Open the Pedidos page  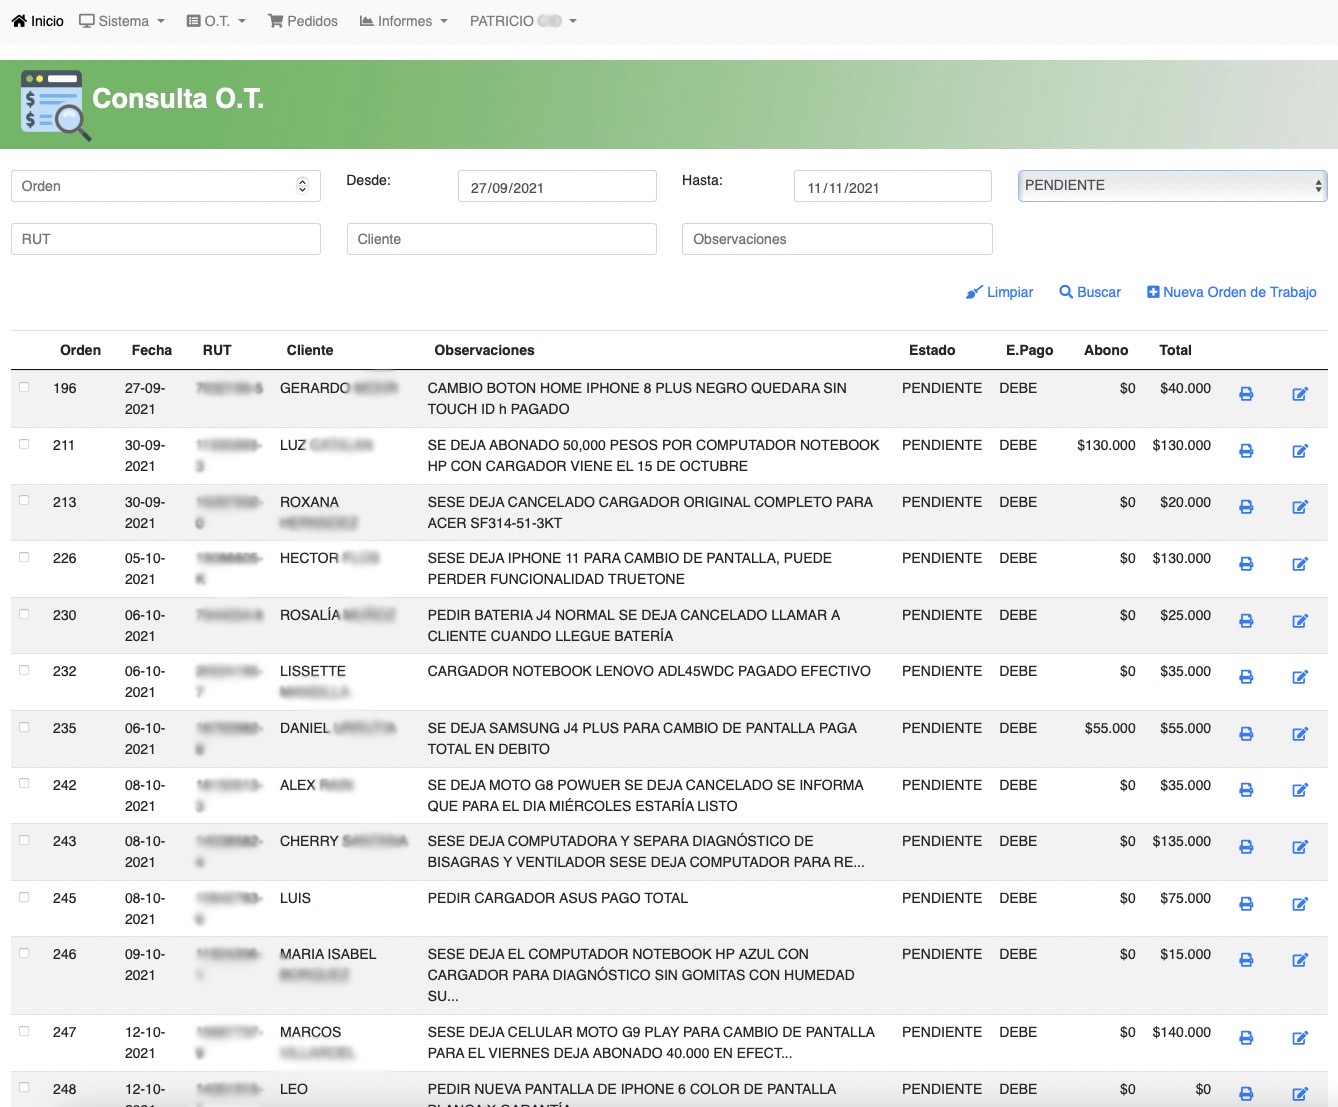pos(303,21)
